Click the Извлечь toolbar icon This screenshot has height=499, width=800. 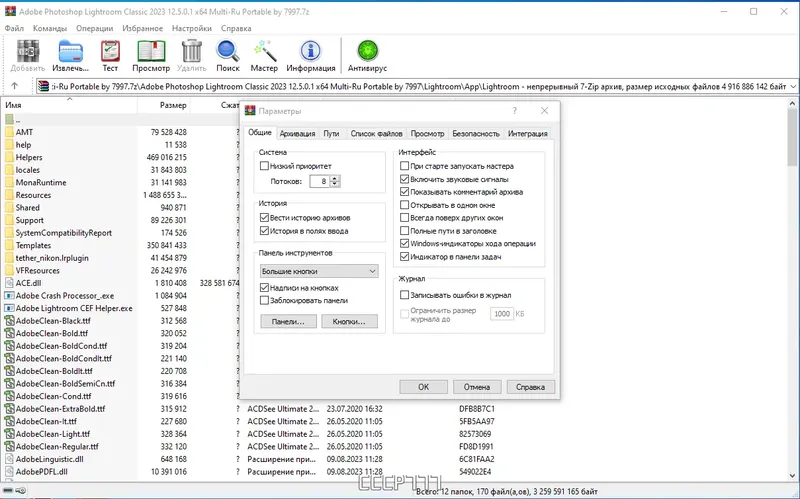tap(70, 53)
